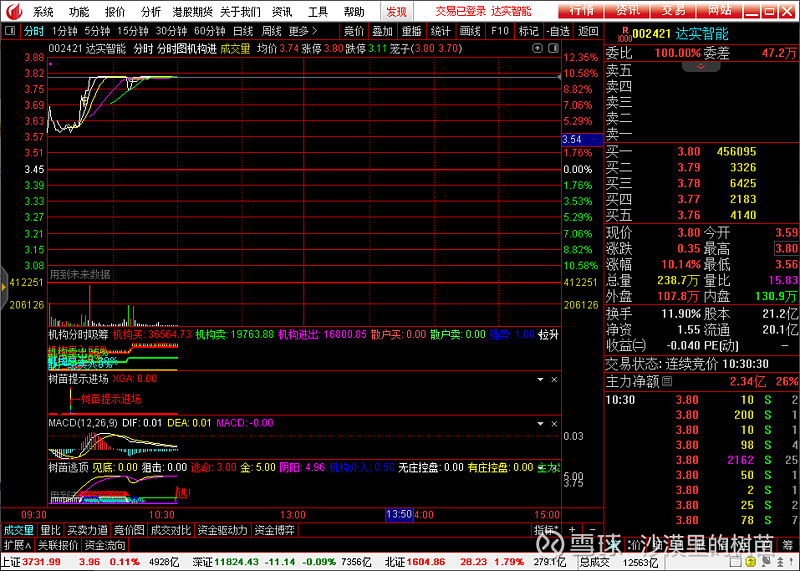Image resolution: width=800 pixels, height=571 pixels.
Task: Click the 统计 statistics button
Action: pyautogui.click(x=440, y=31)
